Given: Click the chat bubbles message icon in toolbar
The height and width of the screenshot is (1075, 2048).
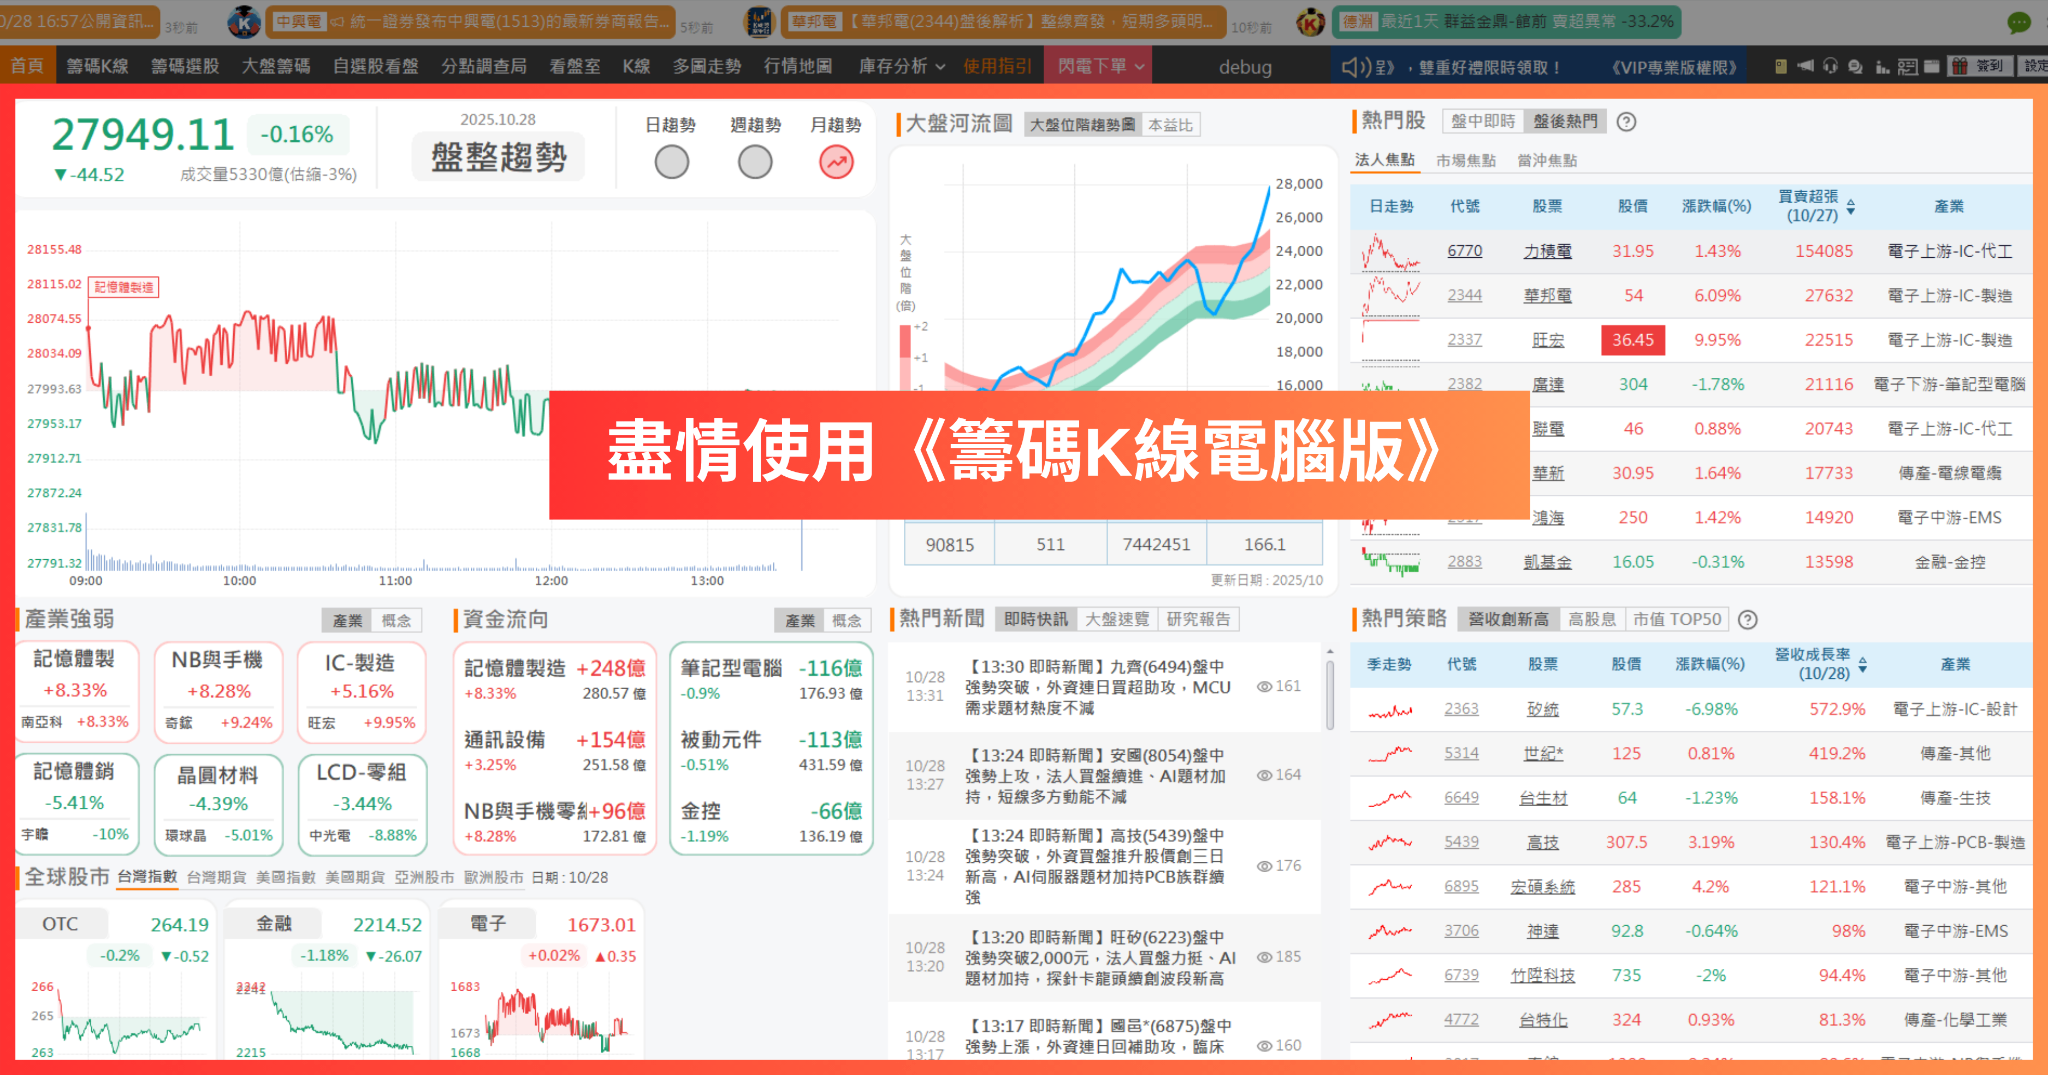Looking at the screenshot, I should 1857,66.
